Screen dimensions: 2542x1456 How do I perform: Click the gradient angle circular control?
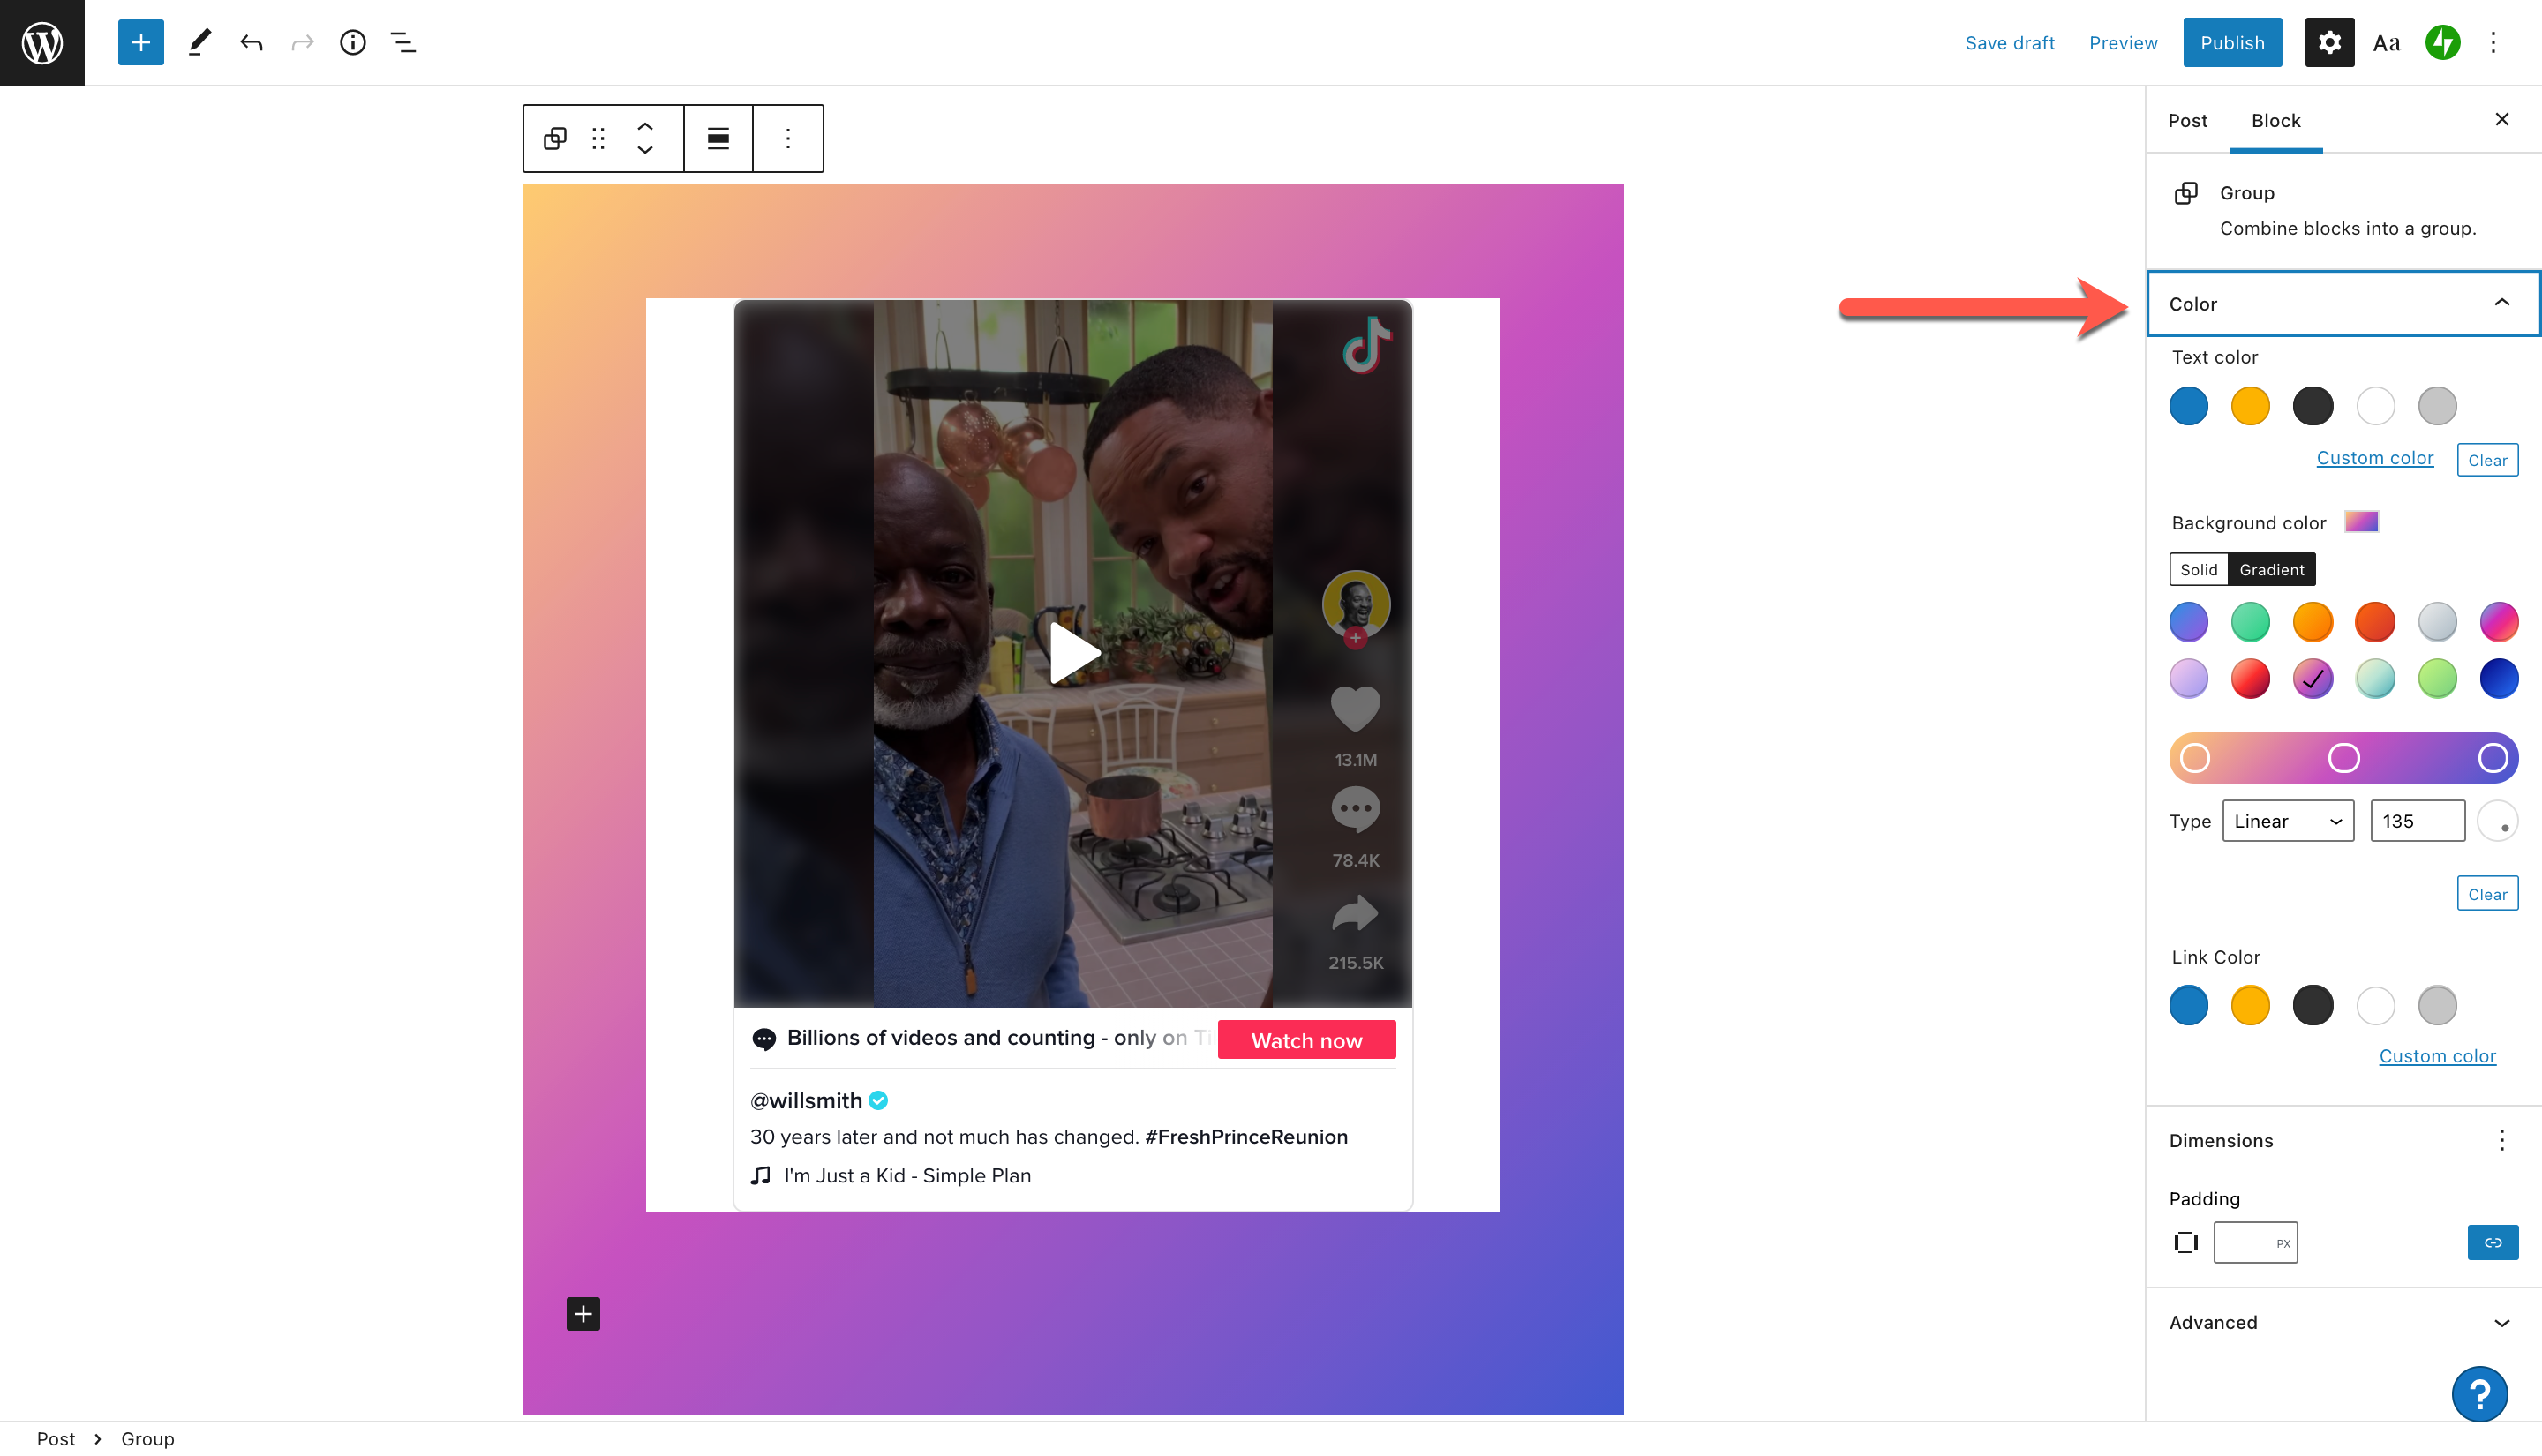(x=2497, y=821)
